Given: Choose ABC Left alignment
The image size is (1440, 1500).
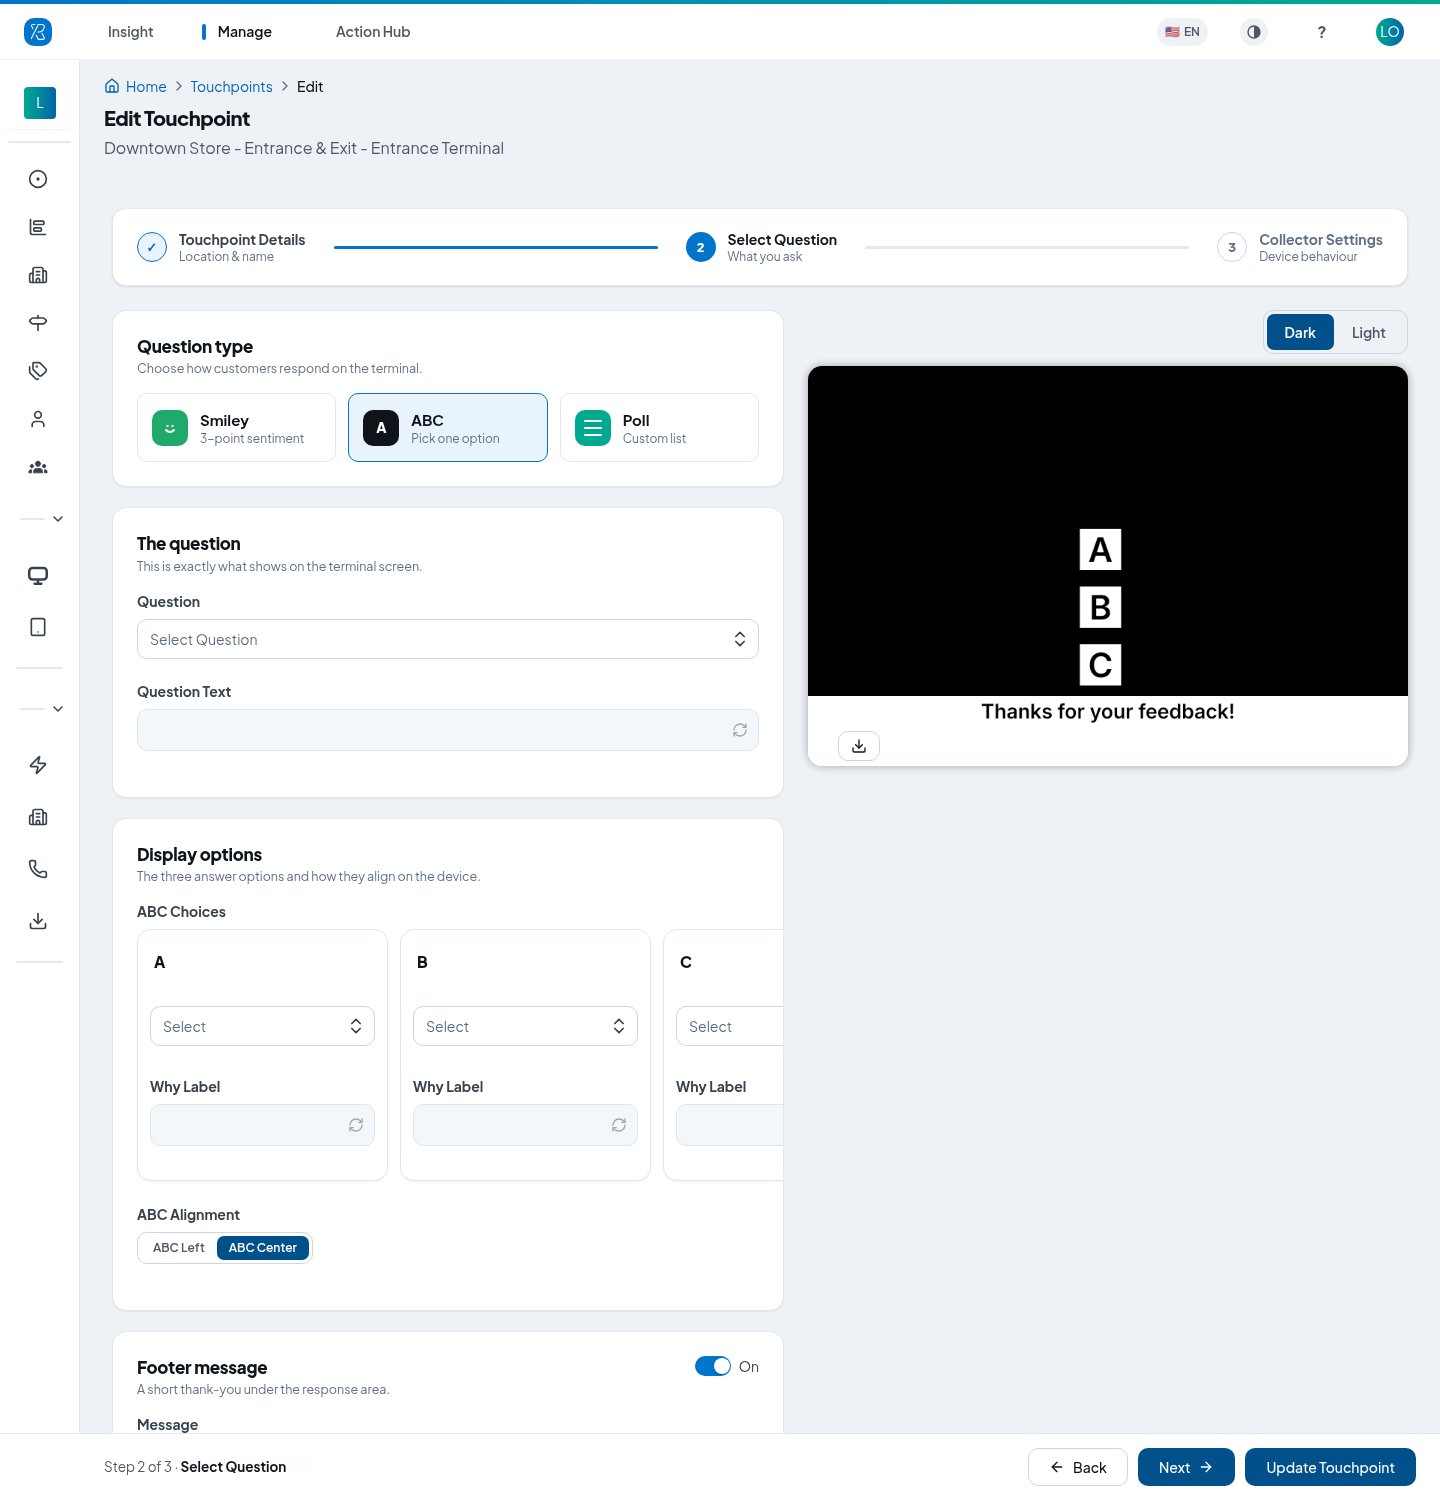Looking at the screenshot, I should 179,1248.
